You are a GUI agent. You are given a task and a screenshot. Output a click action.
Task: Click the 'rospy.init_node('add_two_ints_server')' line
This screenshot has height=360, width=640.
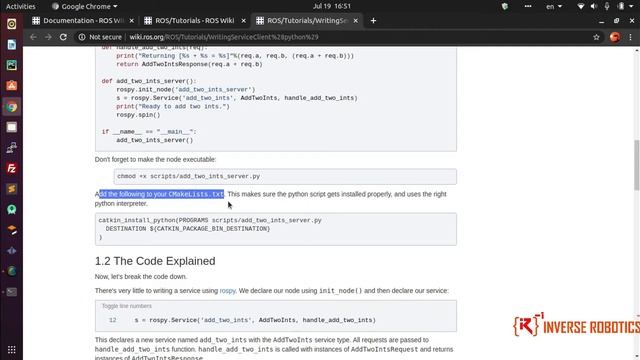[186, 90]
